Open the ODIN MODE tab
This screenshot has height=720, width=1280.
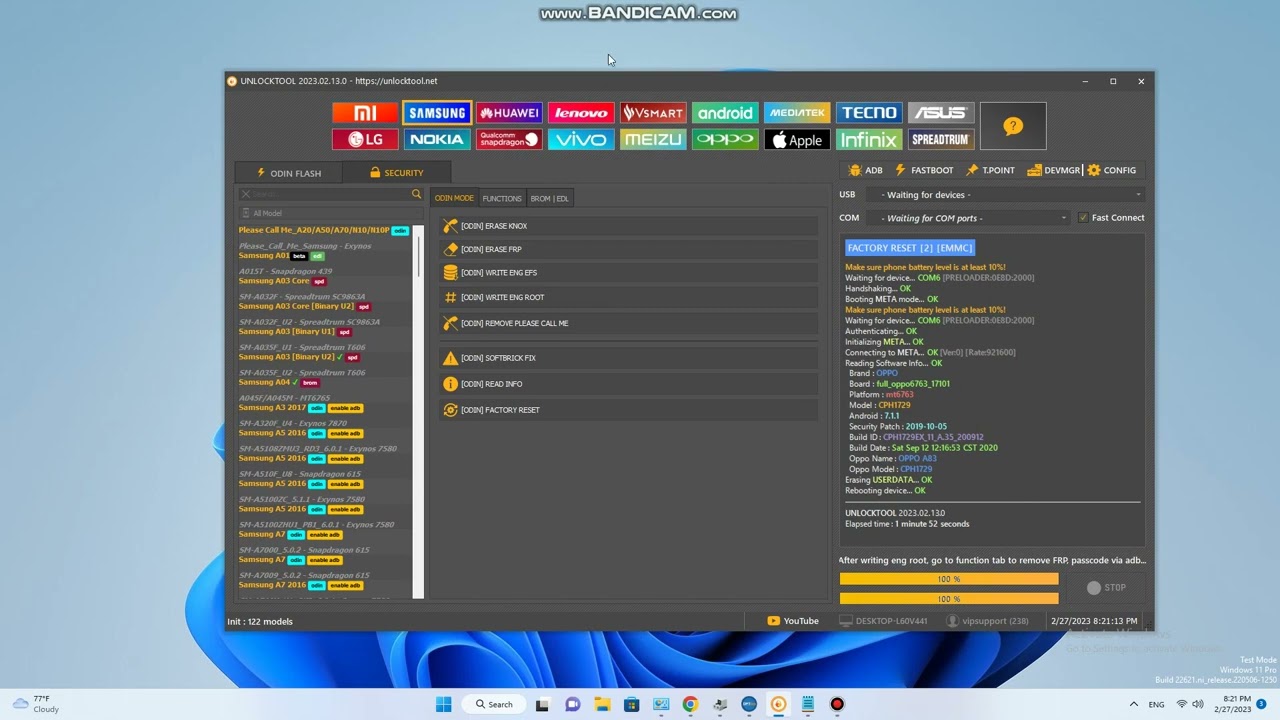point(454,198)
